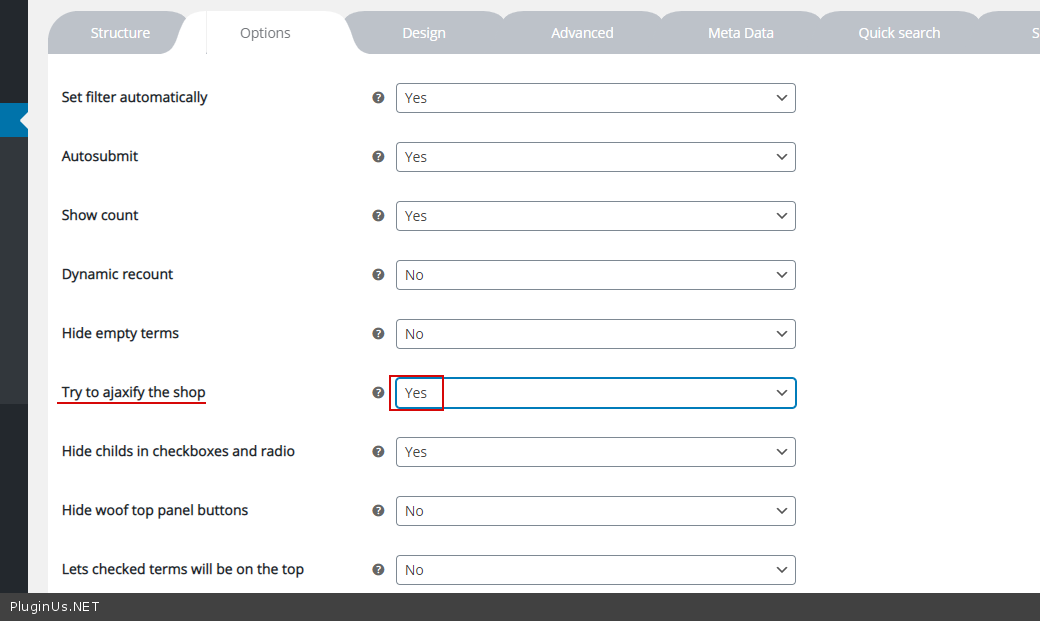Screen dimensions: 1040x621
Task: Open the Set filter automatically dropdown
Action: pos(595,98)
